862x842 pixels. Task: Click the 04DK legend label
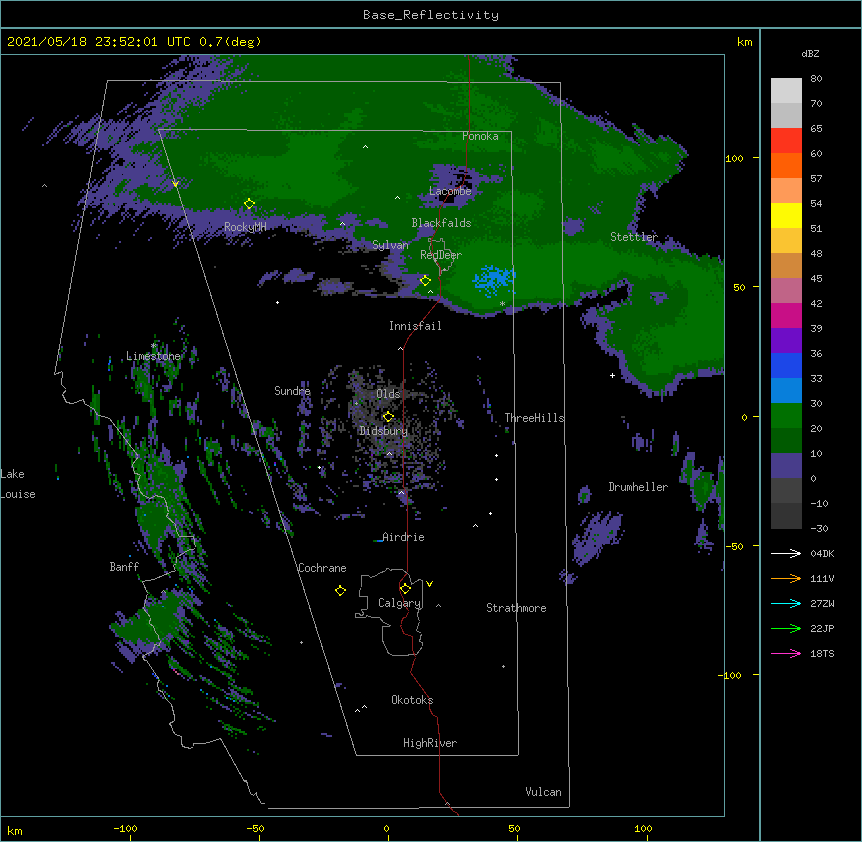coord(822,553)
